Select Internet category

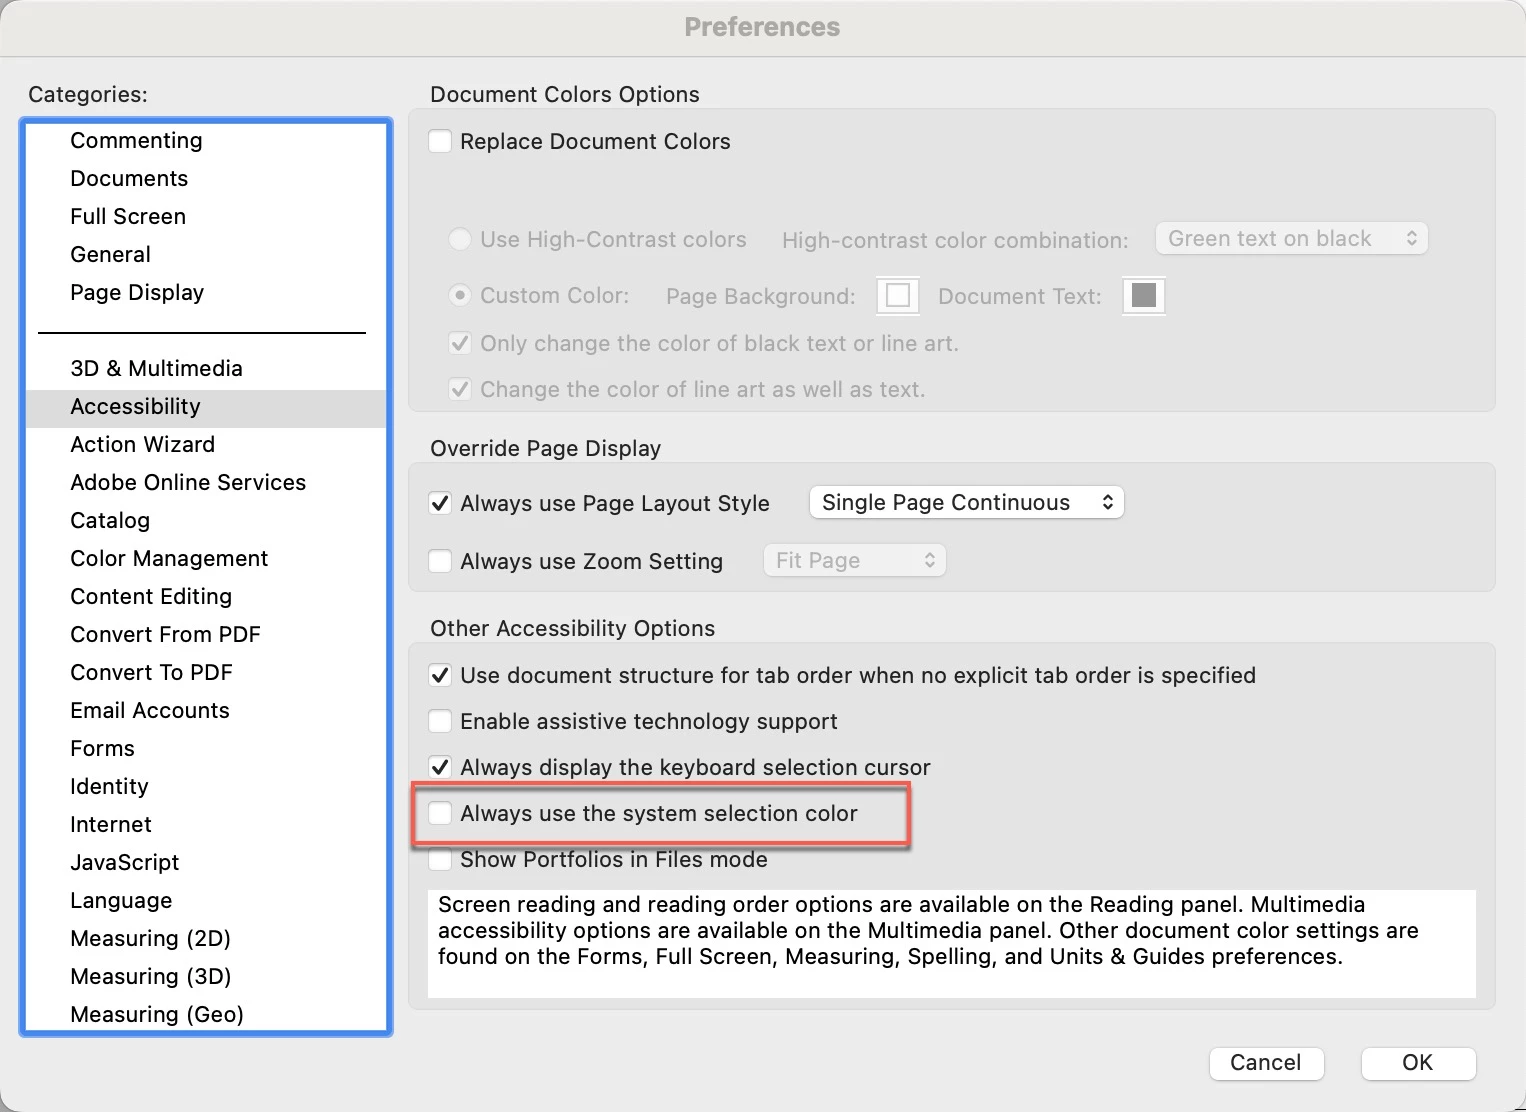pyautogui.click(x=206, y=824)
